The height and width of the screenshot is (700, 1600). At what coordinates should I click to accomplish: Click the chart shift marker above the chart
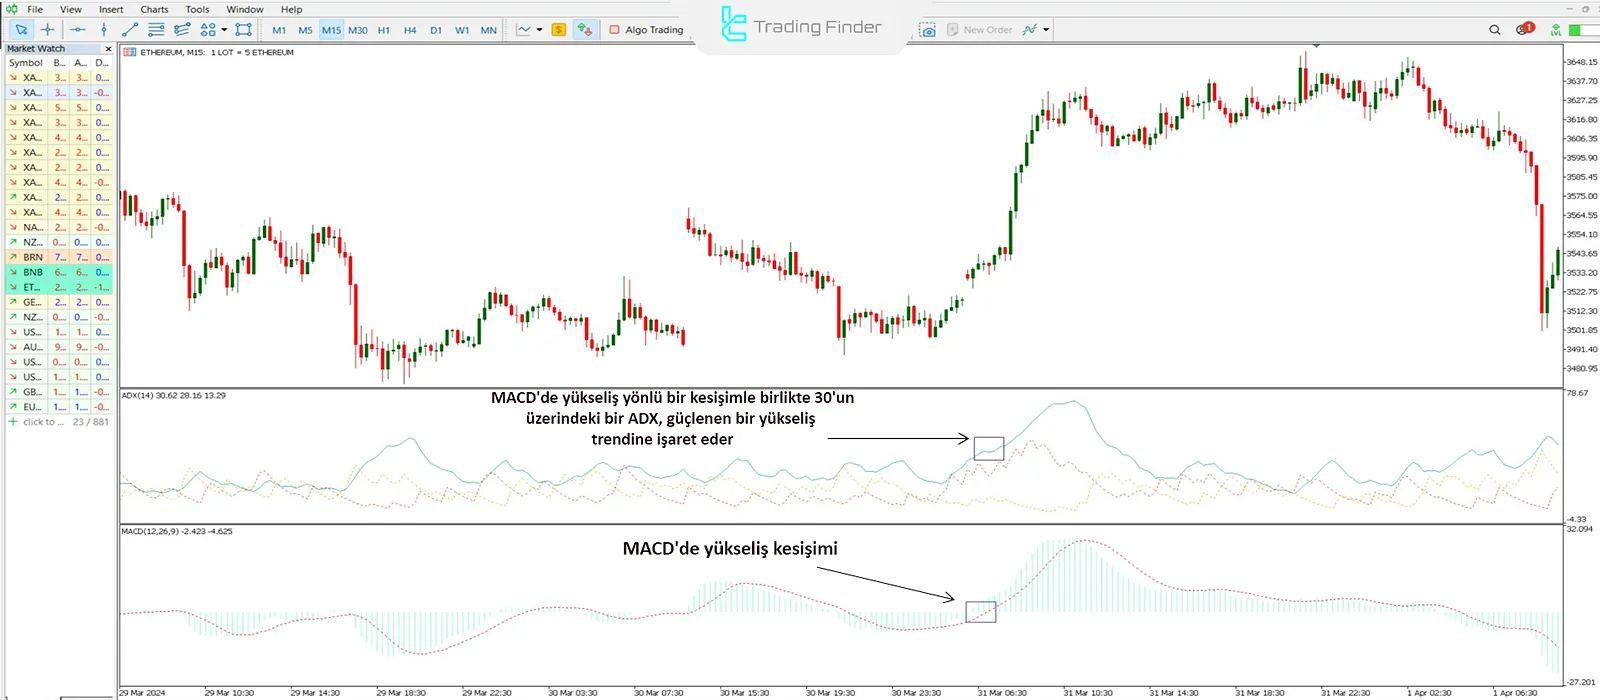pyautogui.click(x=1317, y=46)
